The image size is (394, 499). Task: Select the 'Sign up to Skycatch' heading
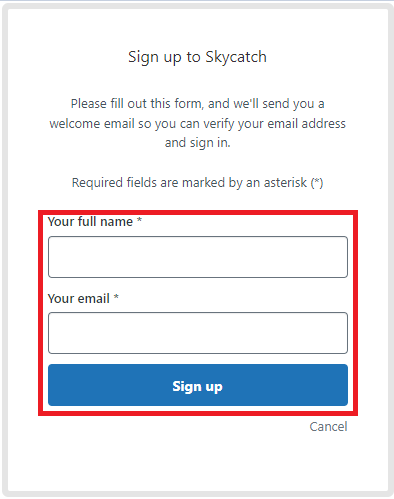pyautogui.click(x=197, y=57)
